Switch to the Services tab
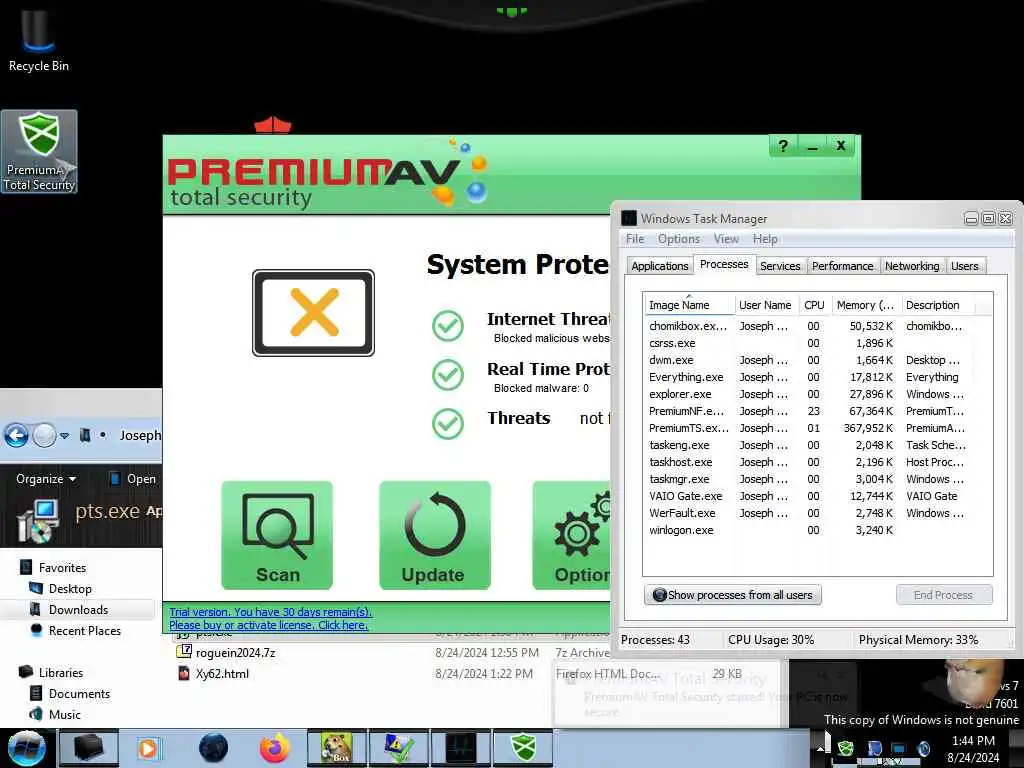Image resolution: width=1024 pixels, height=768 pixels. pyautogui.click(x=780, y=266)
